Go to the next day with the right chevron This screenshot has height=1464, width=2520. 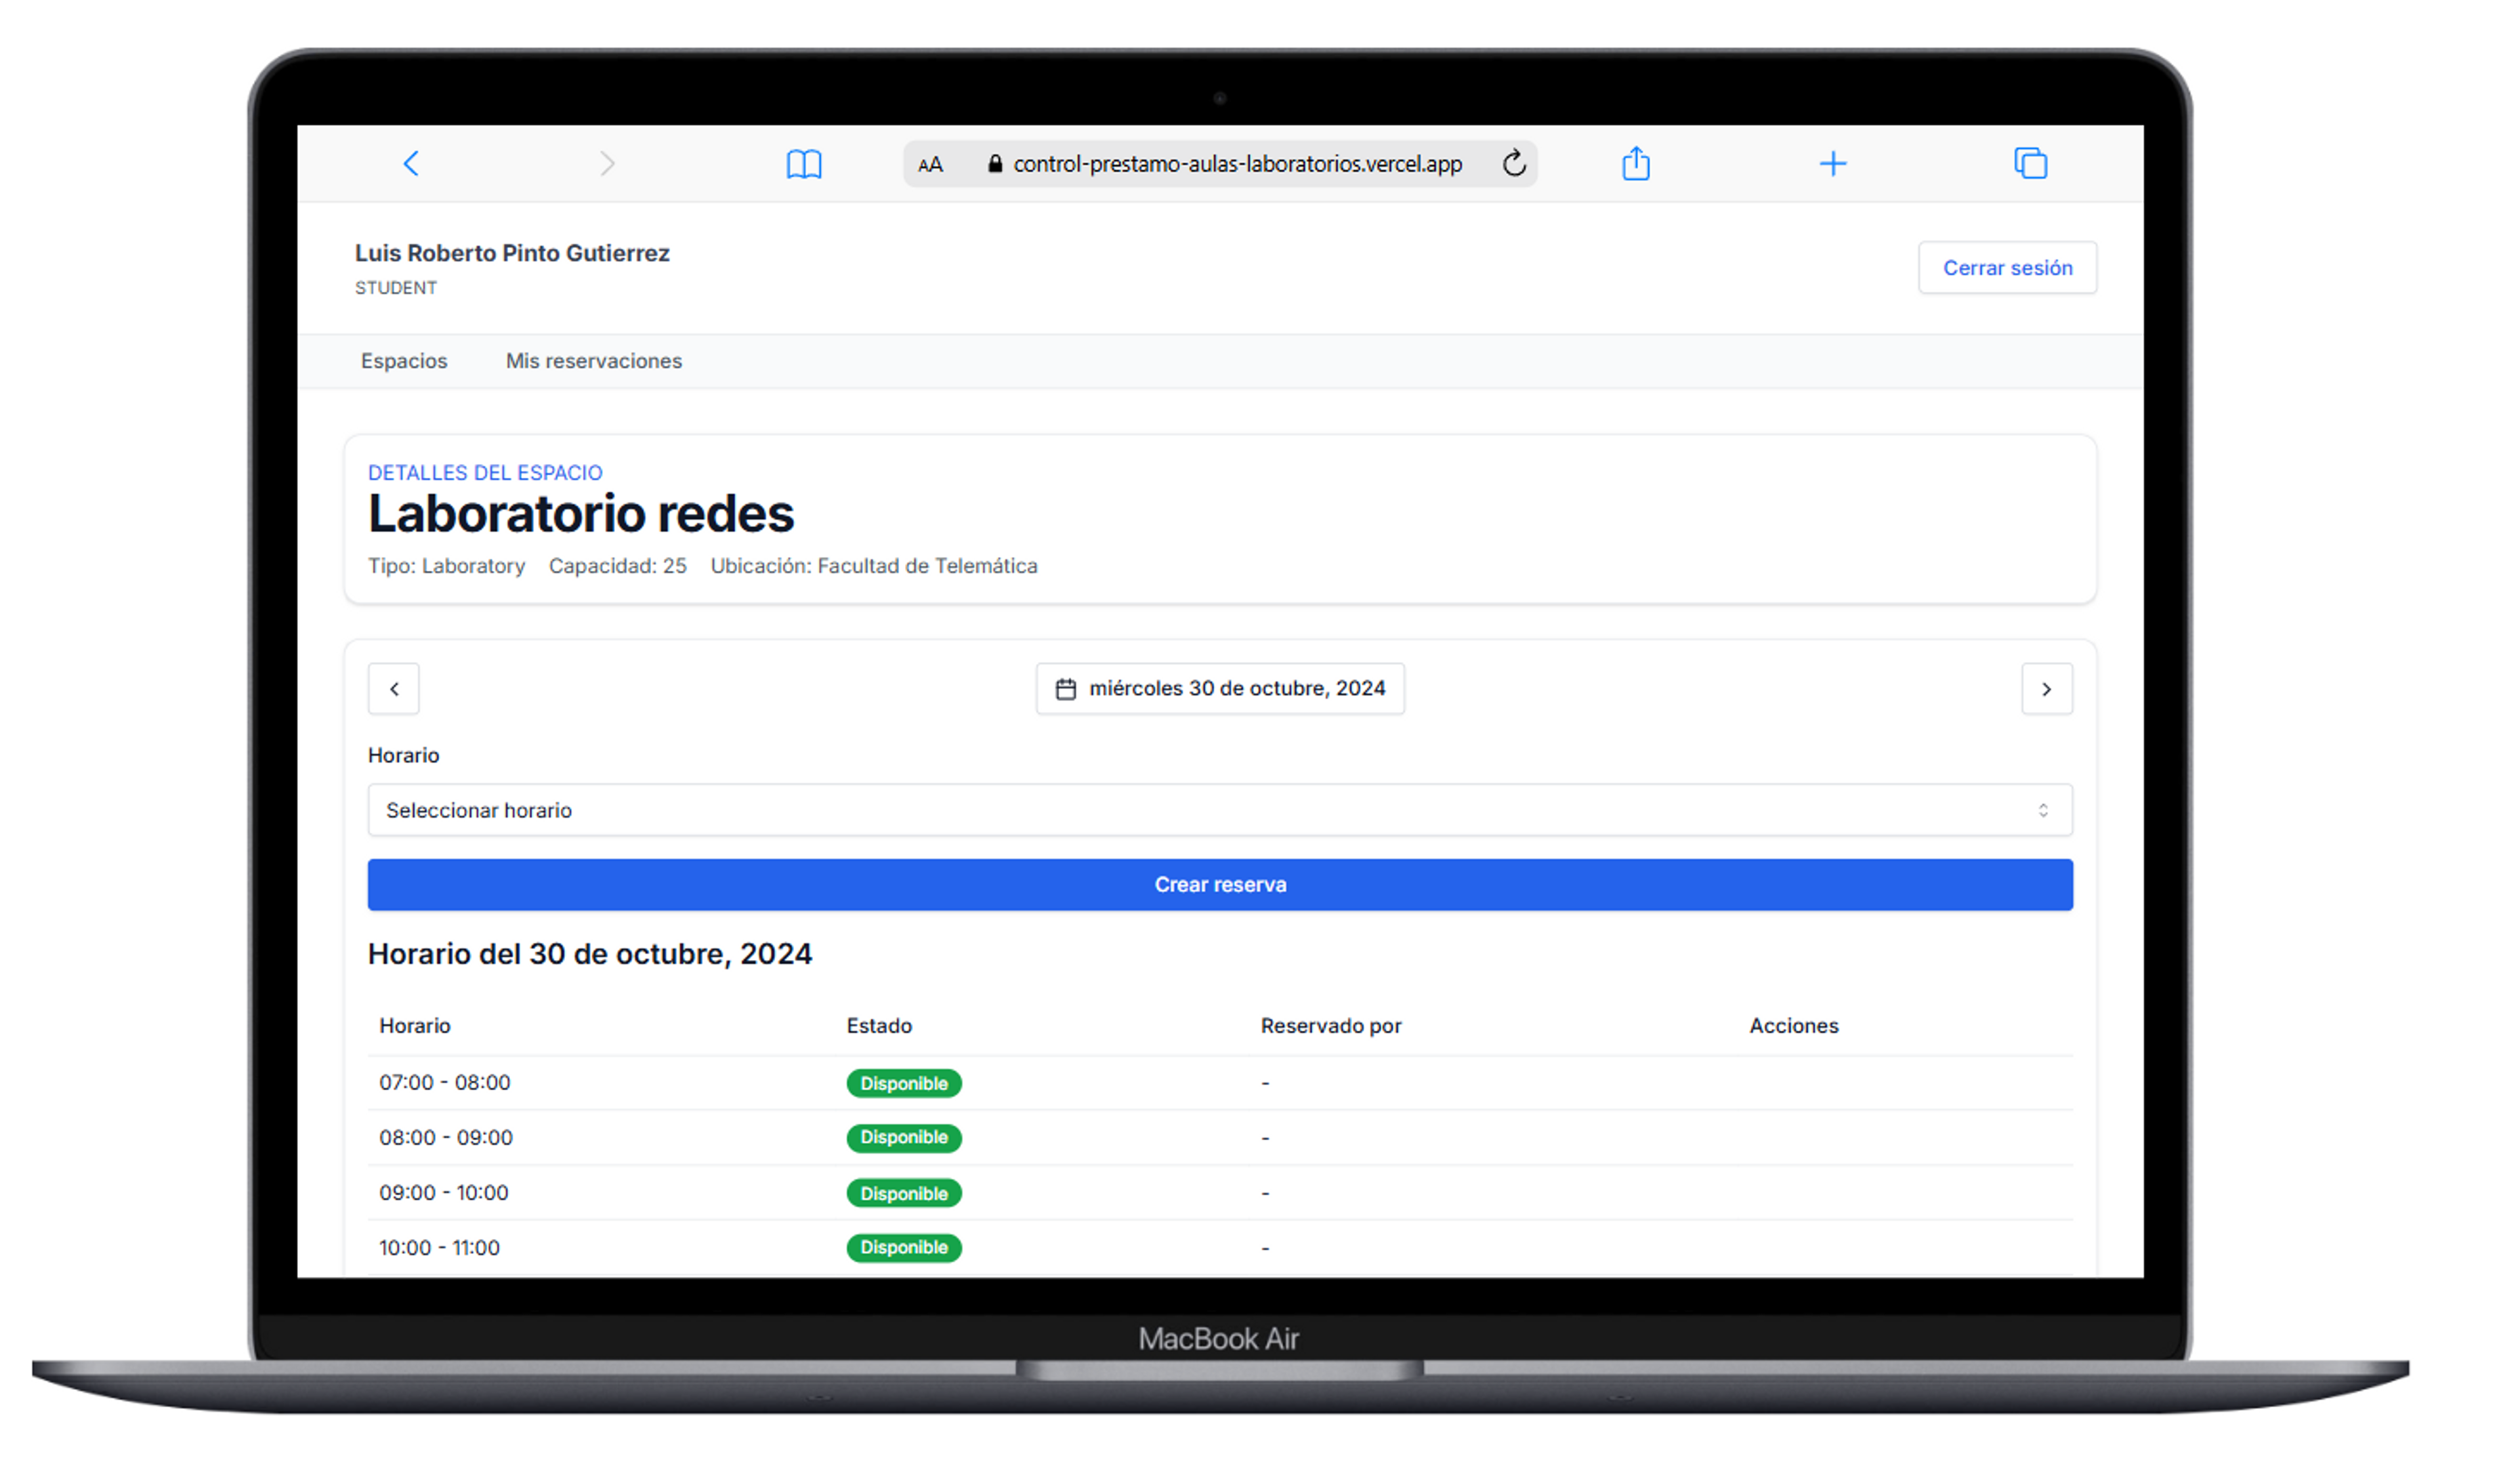pos(2046,688)
